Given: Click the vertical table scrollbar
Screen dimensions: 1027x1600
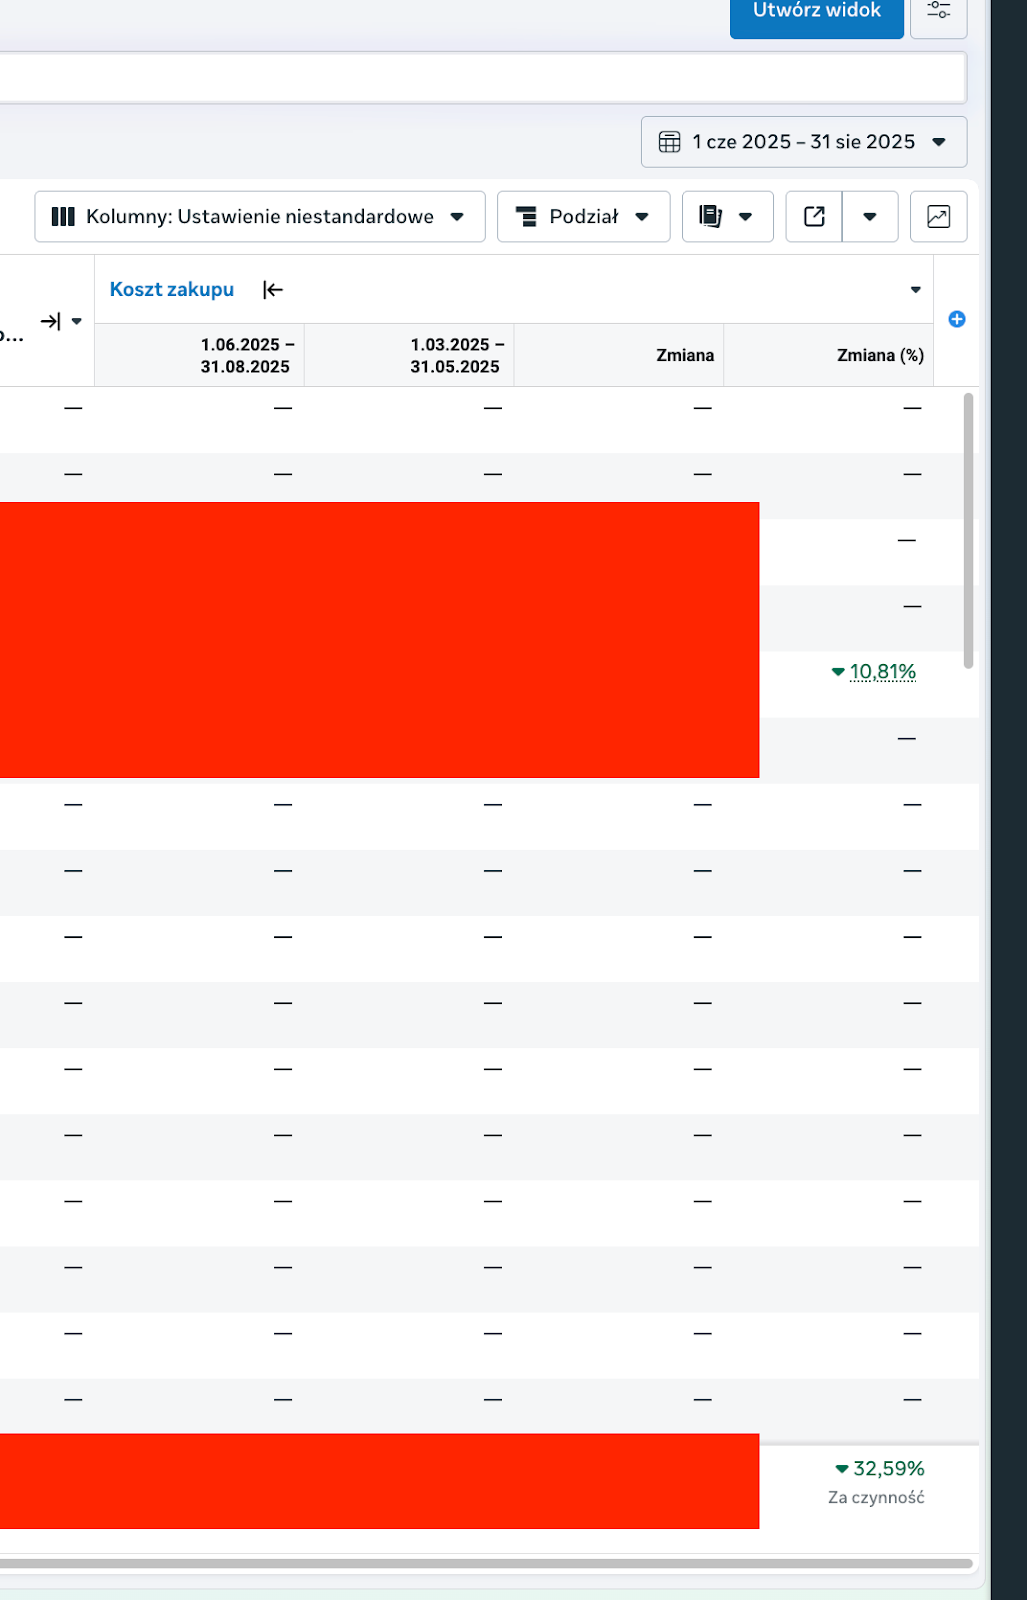Looking at the screenshot, I should click(968, 530).
